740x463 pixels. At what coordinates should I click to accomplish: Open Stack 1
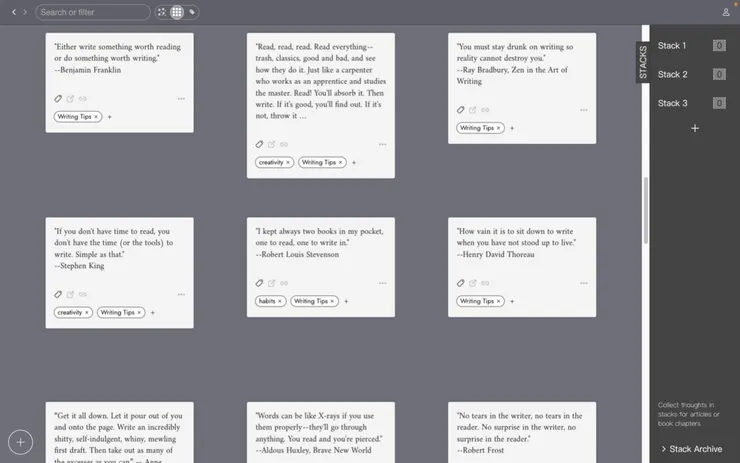[x=672, y=46]
